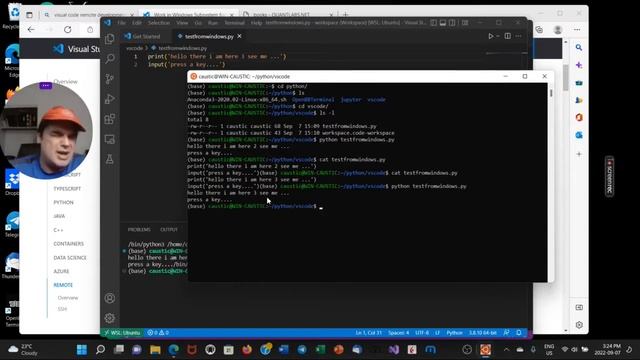The height and width of the screenshot is (360, 640).
Task: Open CONTAINERS link in docs sidebar
Action: [x=69, y=244]
